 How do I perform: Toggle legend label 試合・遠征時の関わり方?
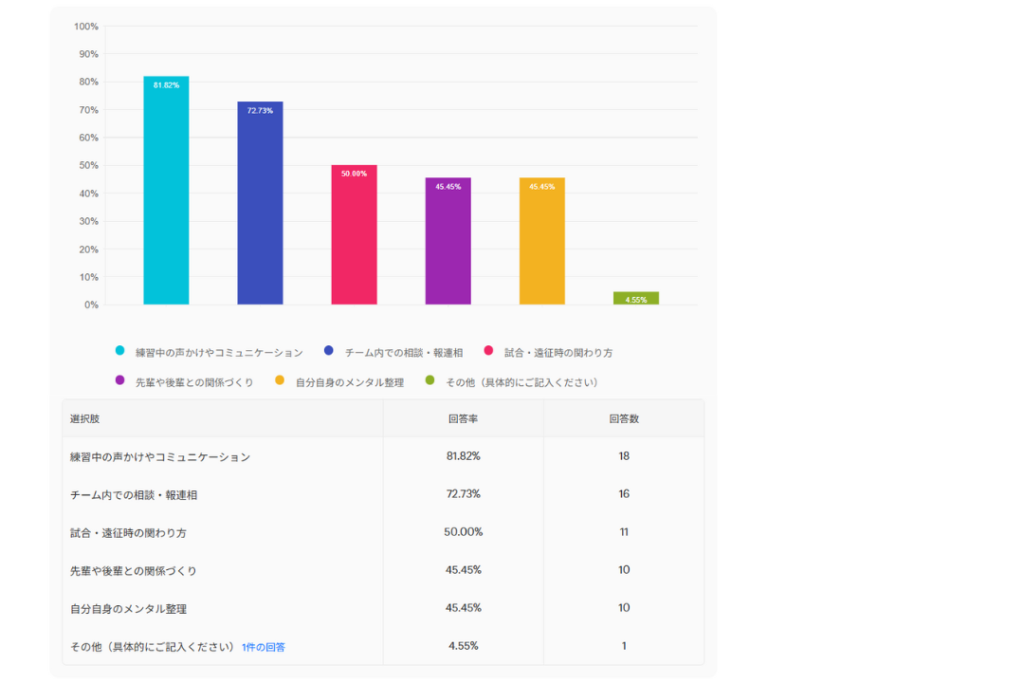pos(558,352)
